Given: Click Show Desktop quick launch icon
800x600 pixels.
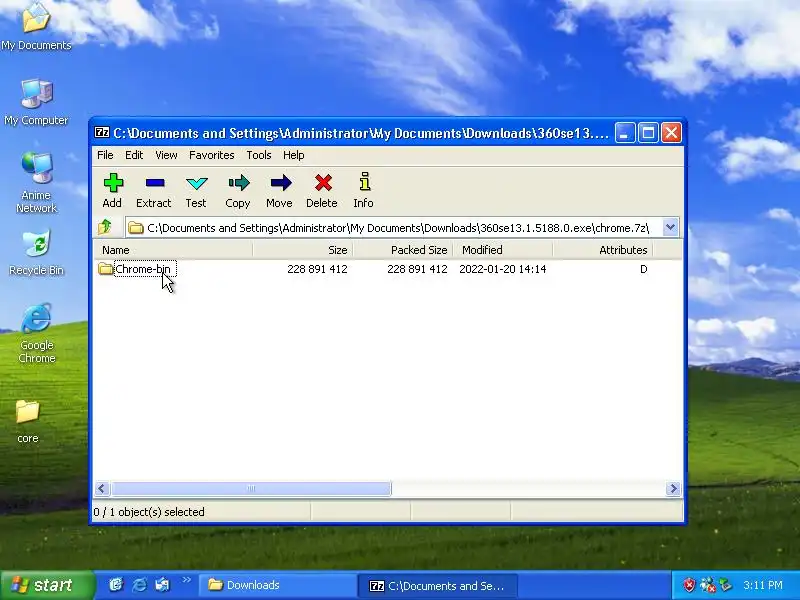Looking at the screenshot, I should click(162, 585).
